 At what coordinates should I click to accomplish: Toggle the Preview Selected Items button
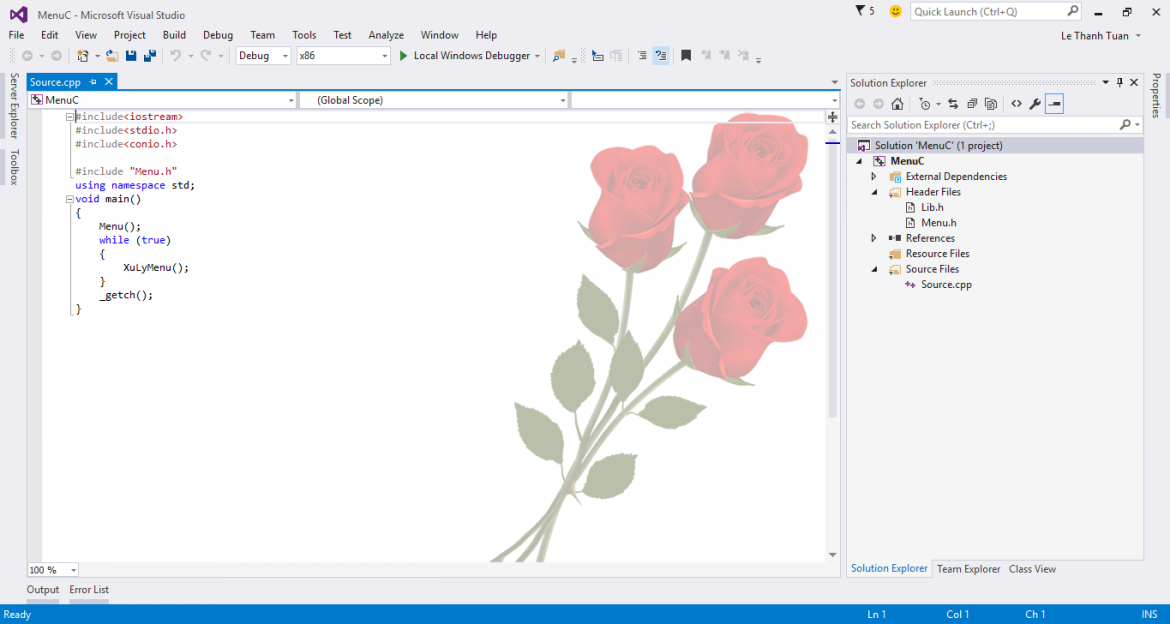(1054, 104)
